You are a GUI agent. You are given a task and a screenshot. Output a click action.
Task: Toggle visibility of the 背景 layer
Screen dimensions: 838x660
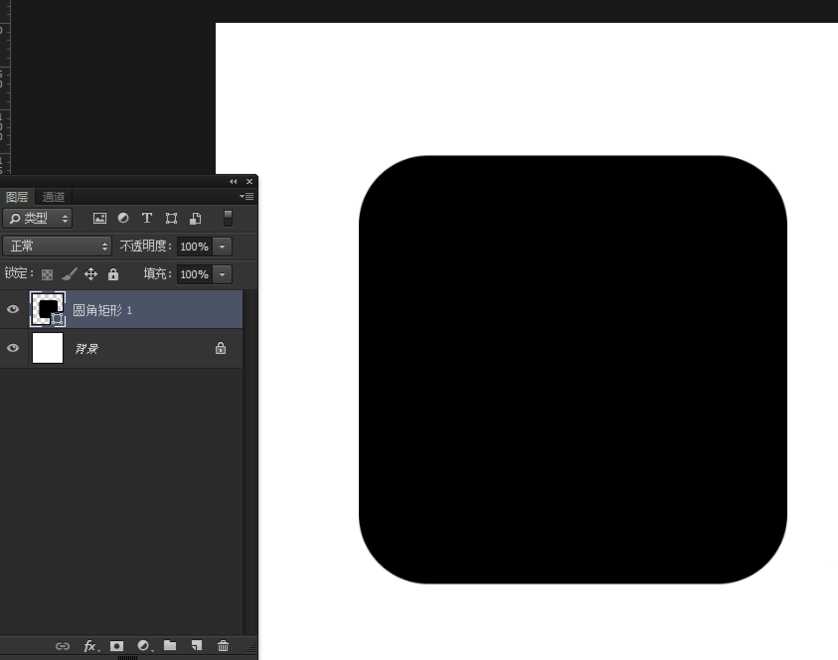click(13, 348)
